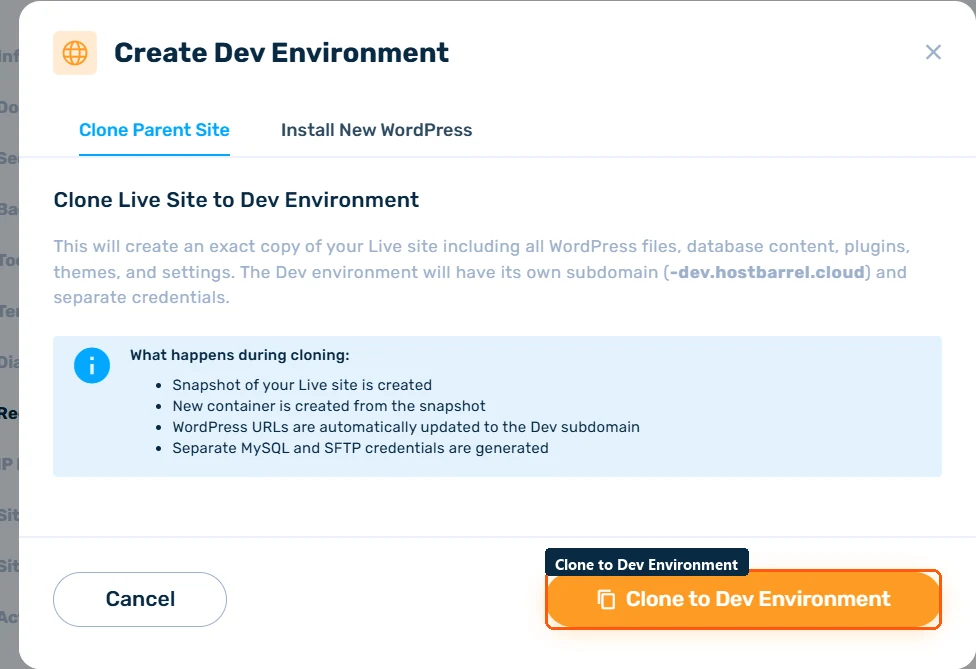Image resolution: width=976 pixels, height=669 pixels.
Task: Click the orange globe icon beside the title
Action: point(75,53)
